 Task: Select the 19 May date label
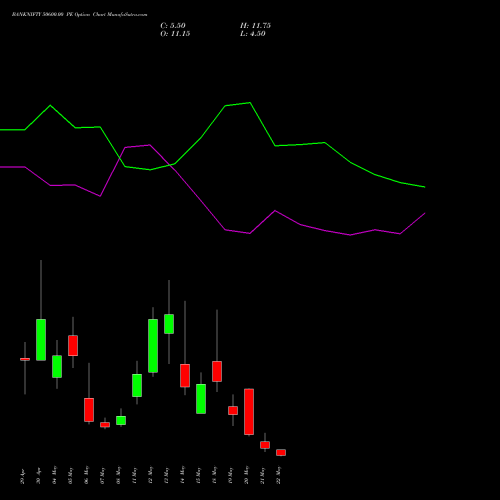(x=230, y=475)
